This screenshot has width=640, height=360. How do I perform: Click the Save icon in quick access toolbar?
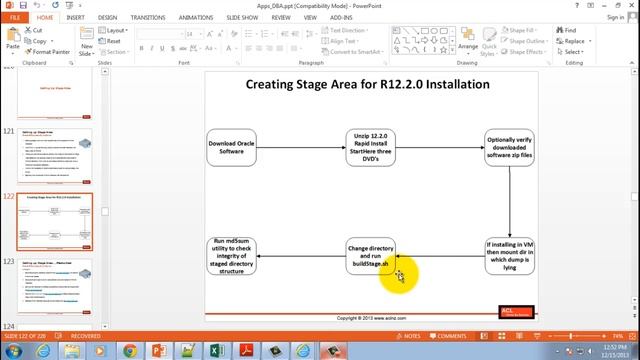(23, 5)
